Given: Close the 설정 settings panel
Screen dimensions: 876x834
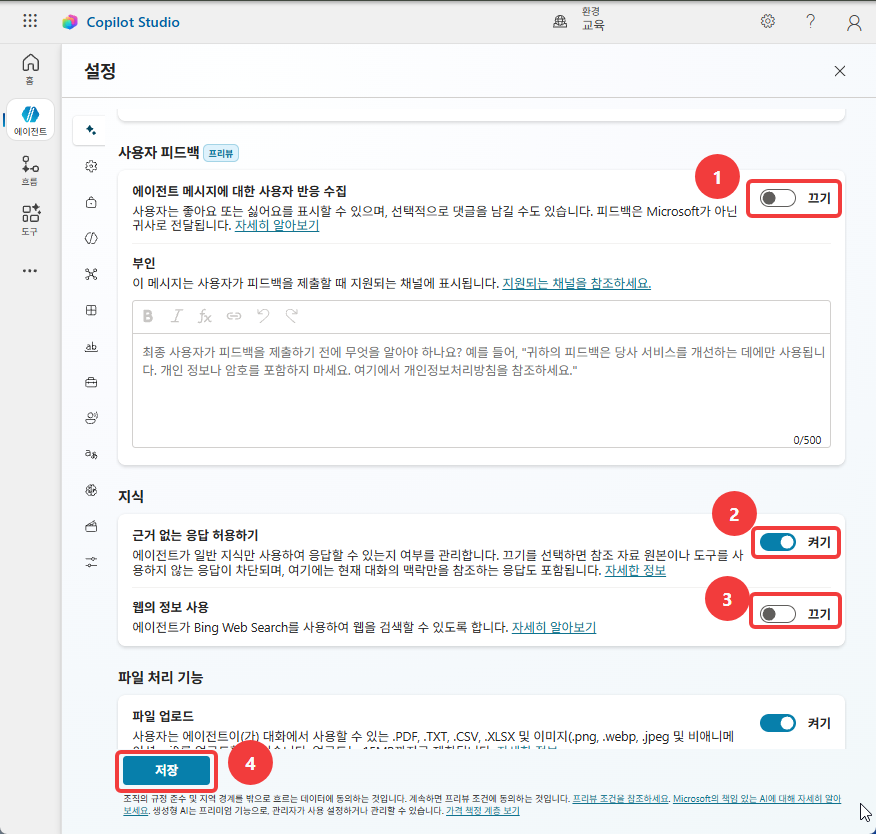Looking at the screenshot, I should [840, 71].
